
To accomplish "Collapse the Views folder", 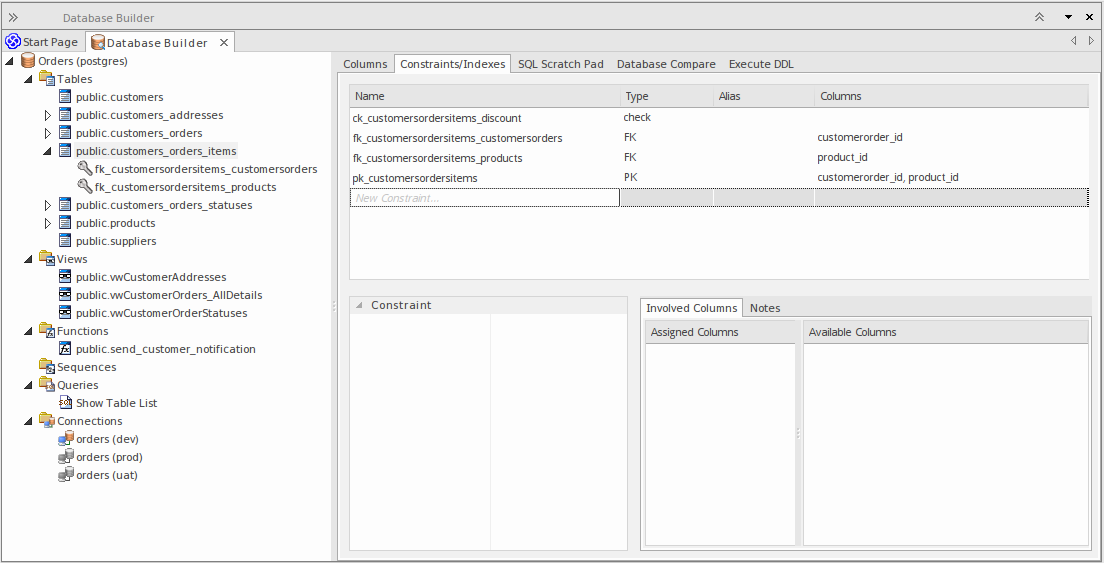I will (28, 259).
